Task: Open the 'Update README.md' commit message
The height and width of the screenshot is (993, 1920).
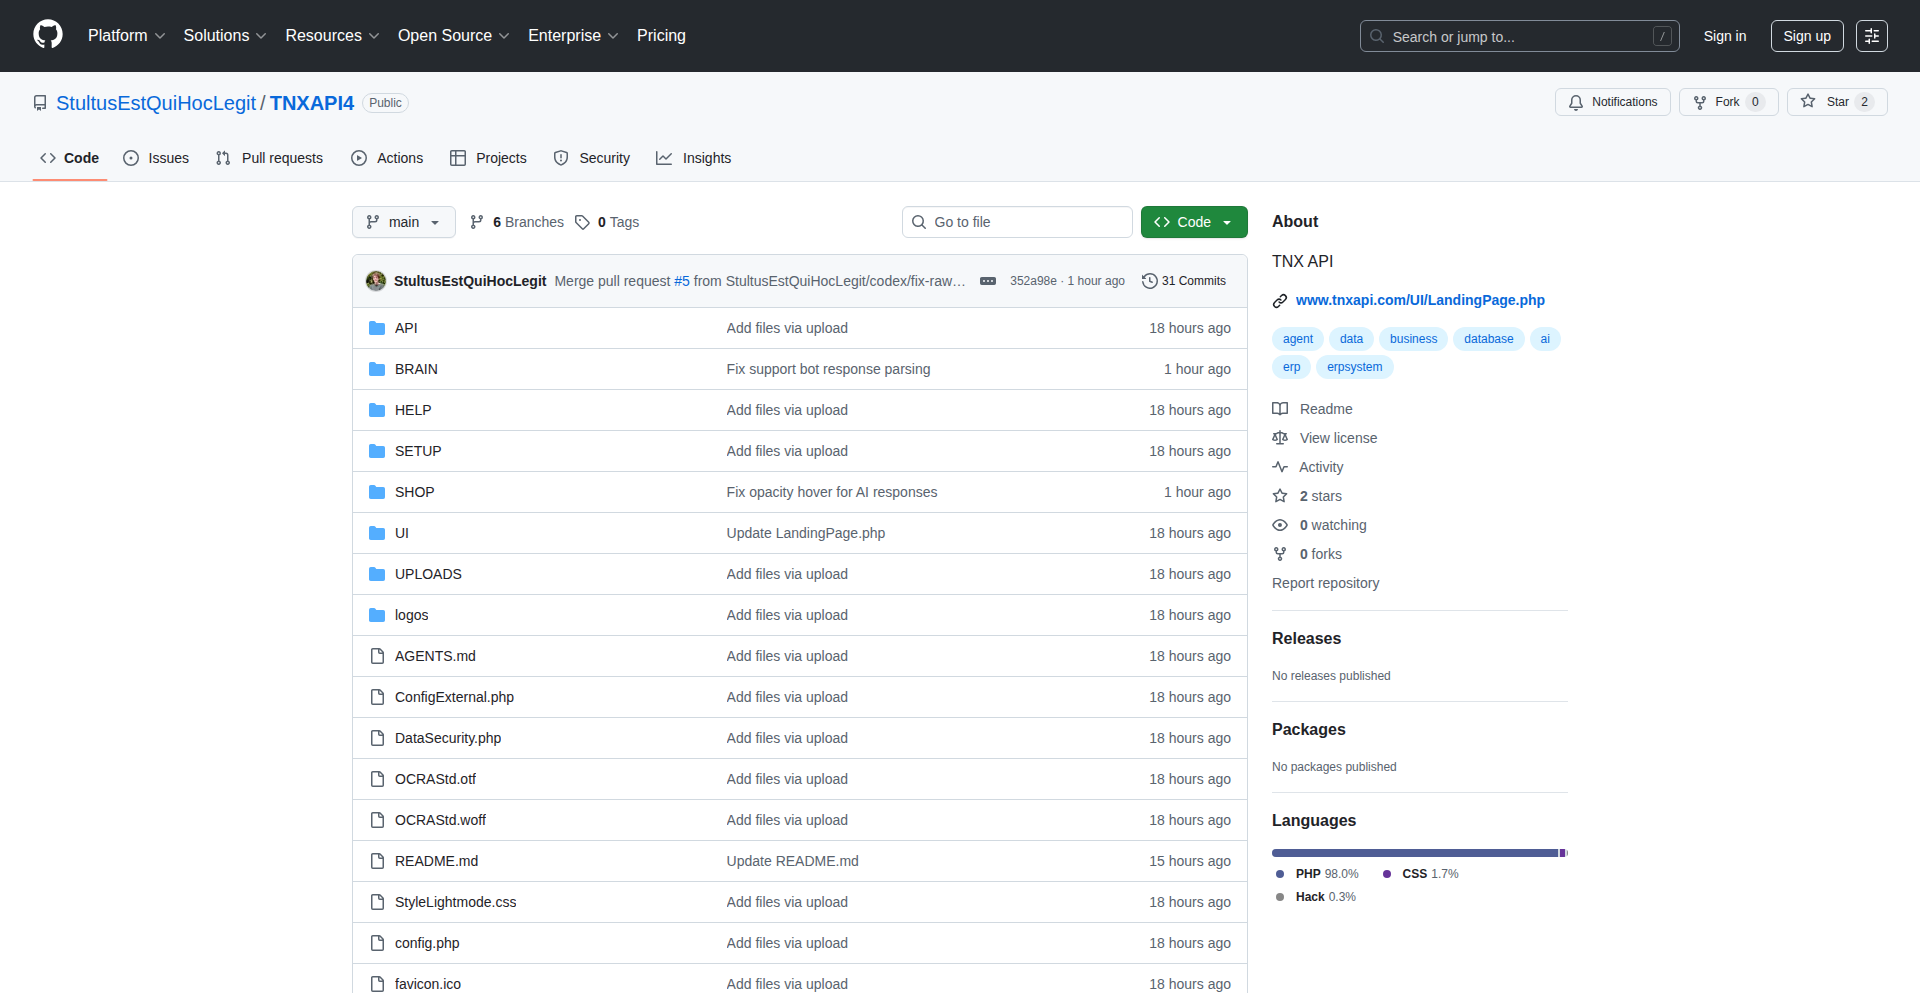Action: [792, 861]
